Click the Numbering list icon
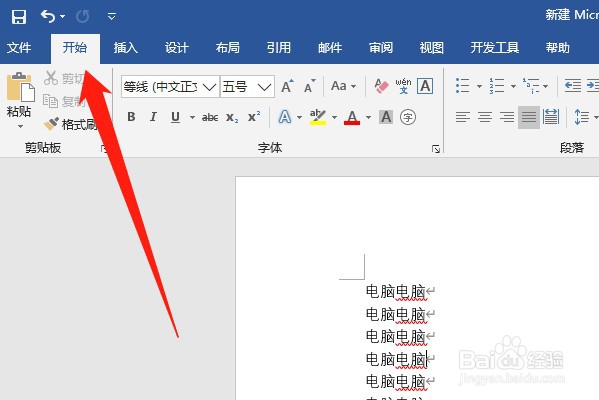Screen dimensions: 599x400 tap(497, 86)
